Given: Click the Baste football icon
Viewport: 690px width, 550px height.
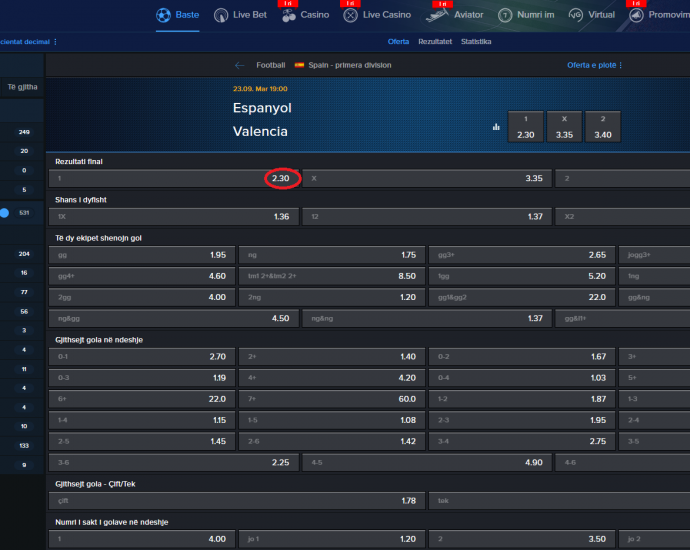Looking at the screenshot, I should [x=164, y=15].
